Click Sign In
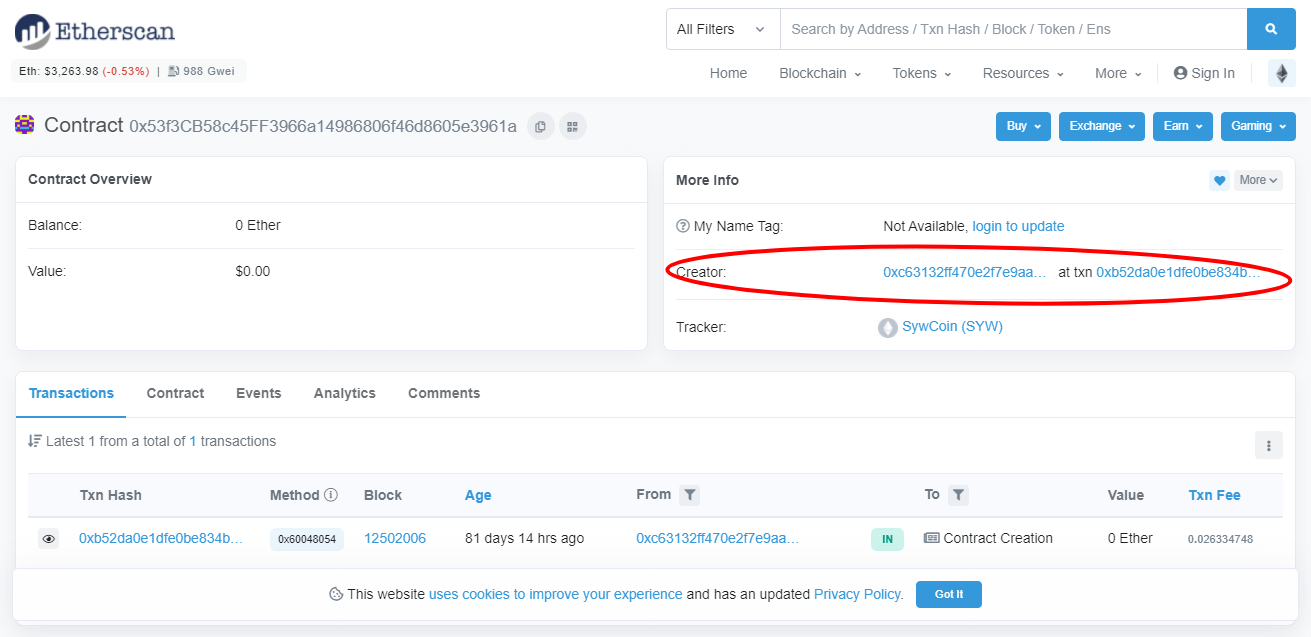 tap(1204, 73)
